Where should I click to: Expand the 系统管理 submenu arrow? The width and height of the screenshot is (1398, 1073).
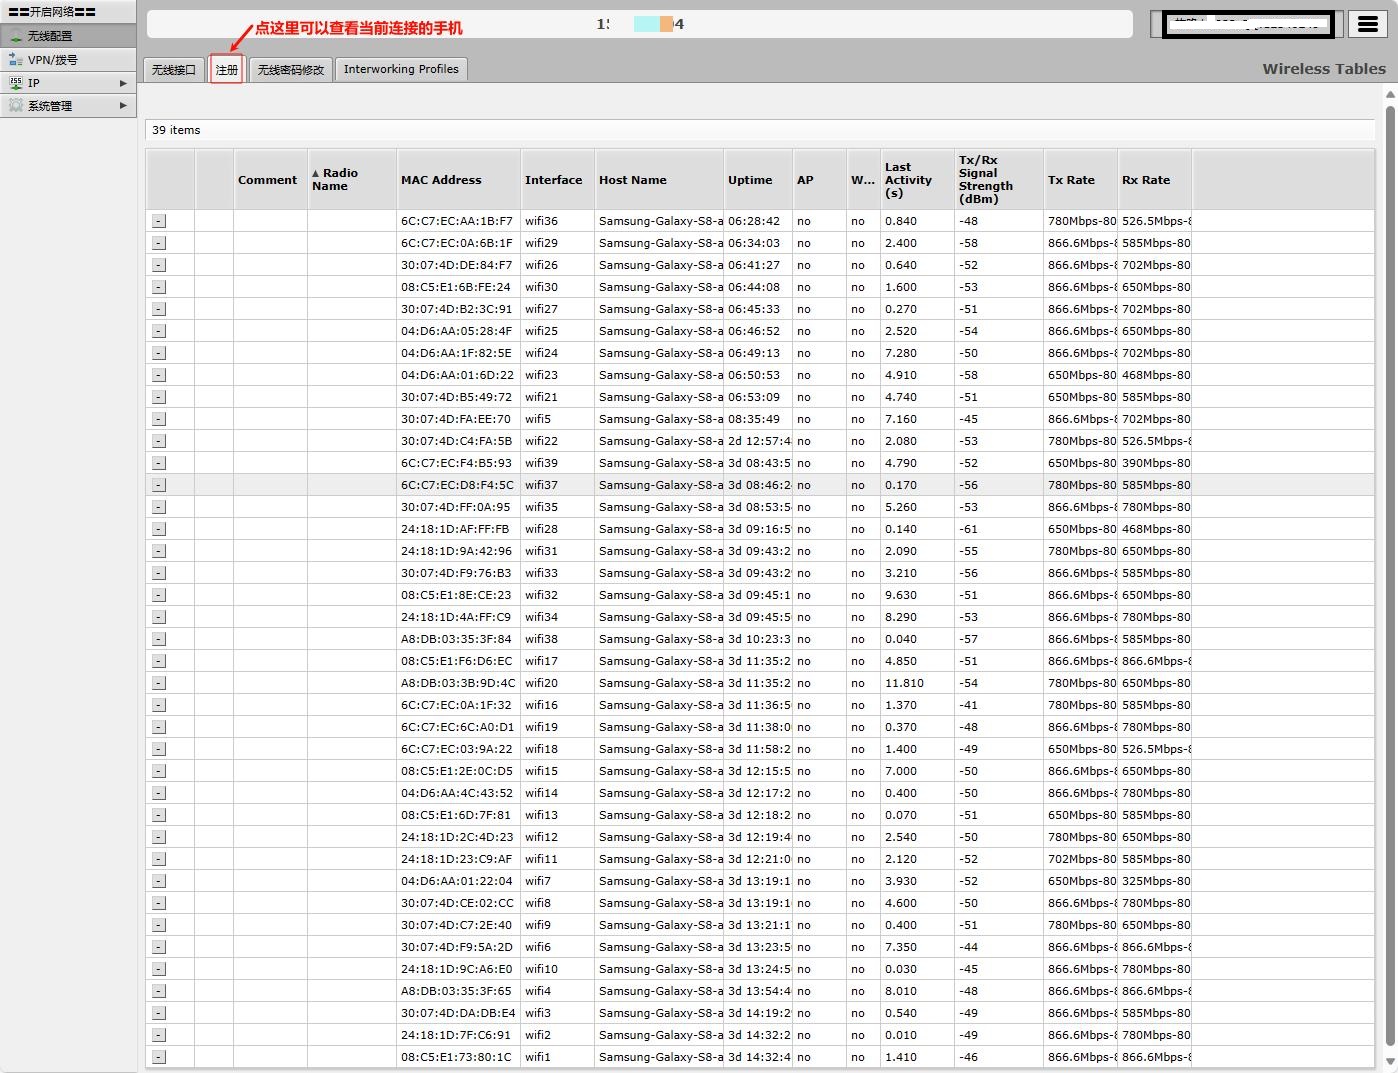123,105
